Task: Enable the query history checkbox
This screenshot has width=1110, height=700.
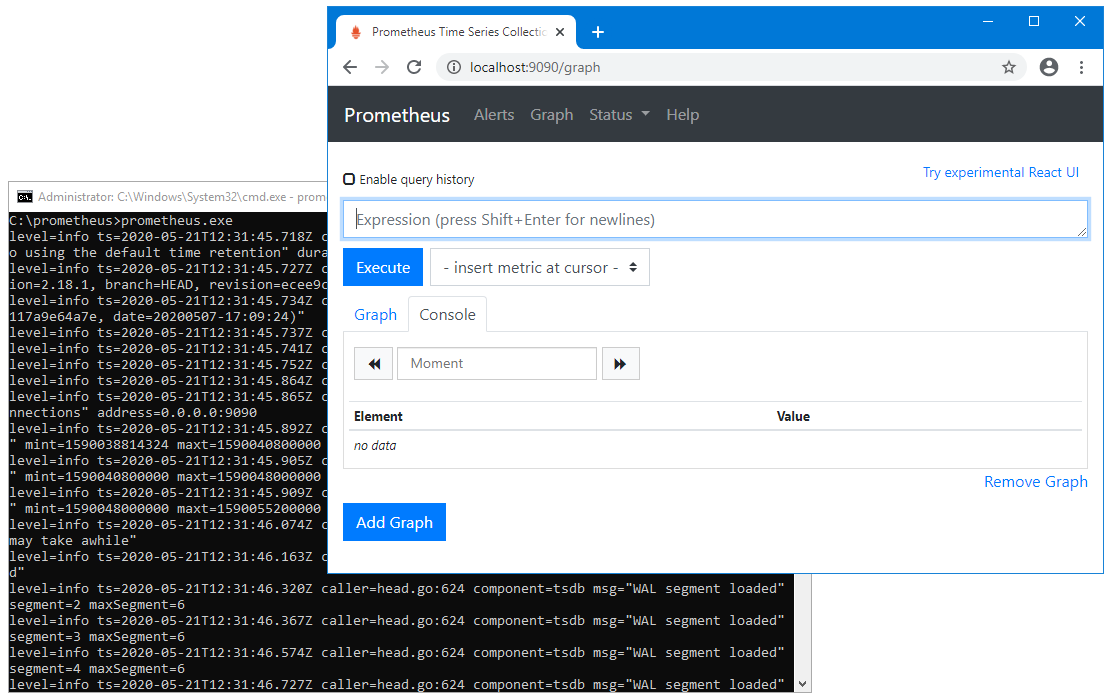Action: (349, 178)
